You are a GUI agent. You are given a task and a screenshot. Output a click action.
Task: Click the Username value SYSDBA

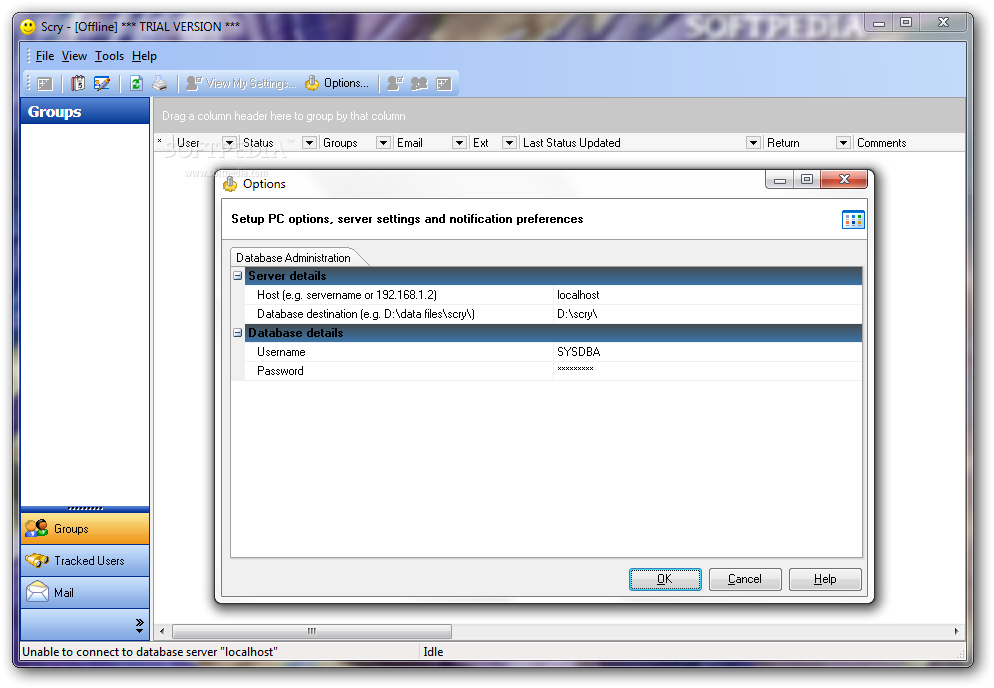click(x=707, y=352)
